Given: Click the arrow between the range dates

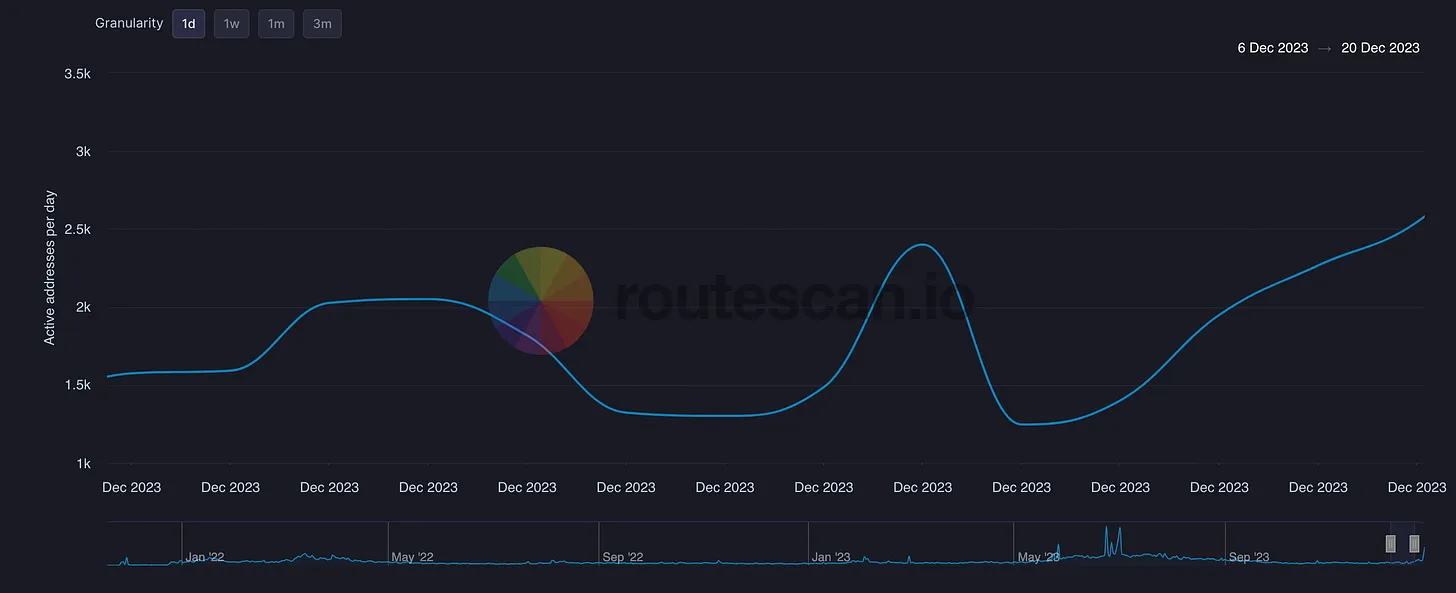Looking at the screenshot, I should 1325,48.
